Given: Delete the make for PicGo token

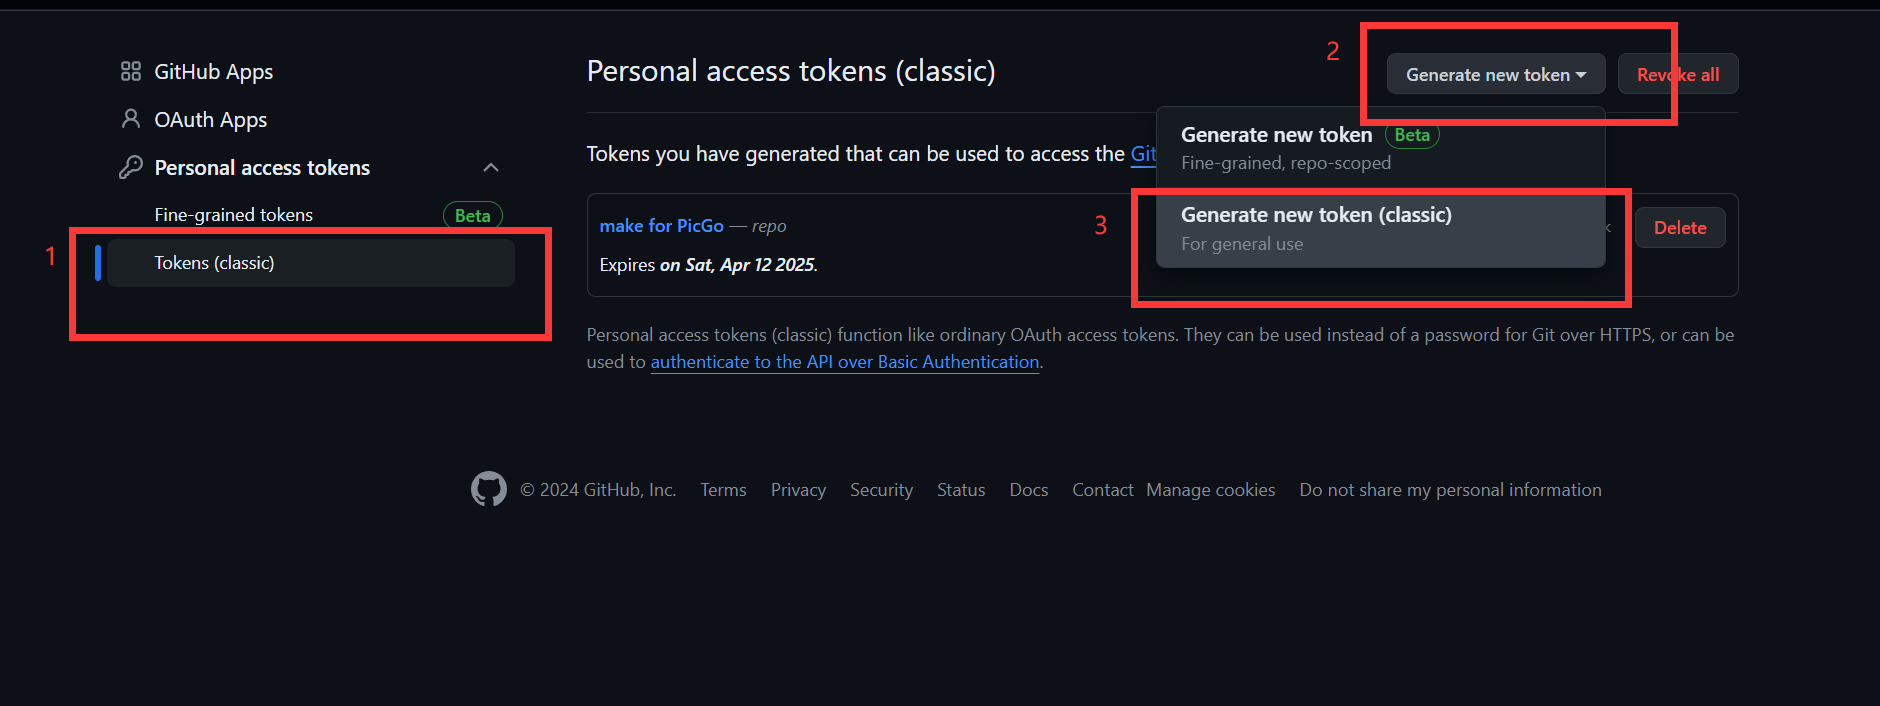Looking at the screenshot, I should tap(1680, 228).
